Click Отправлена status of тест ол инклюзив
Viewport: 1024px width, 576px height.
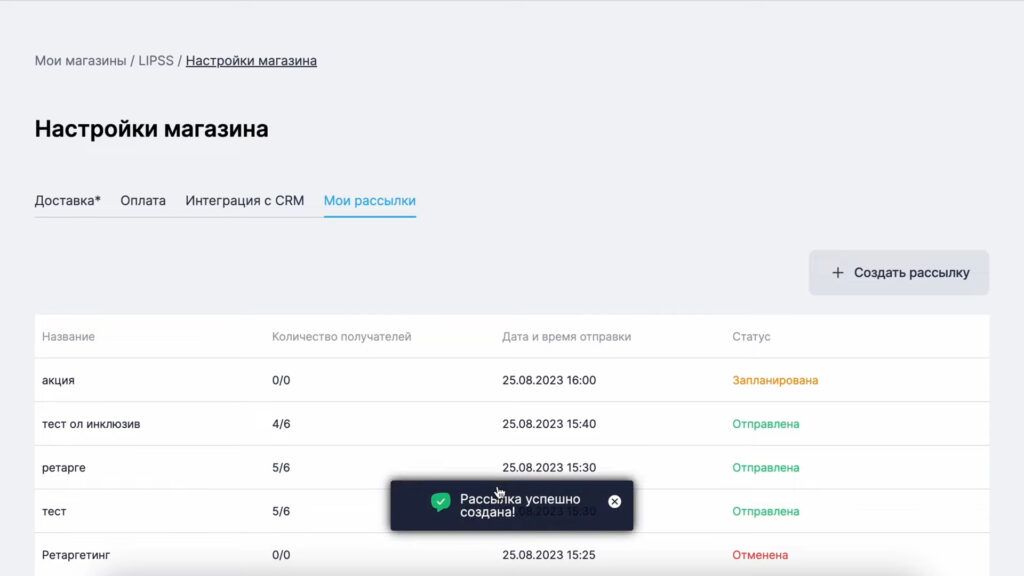pyautogui.click(x=765, y=424)
